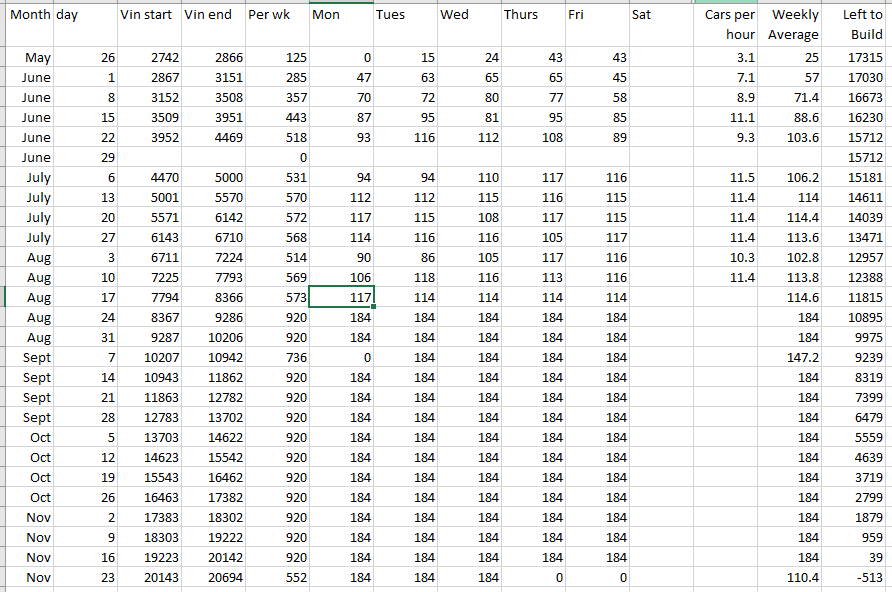Viewport: 892px width, 592px height.
Task: Click the highlighted Mon cell showing 117
Action: point(341,297)
